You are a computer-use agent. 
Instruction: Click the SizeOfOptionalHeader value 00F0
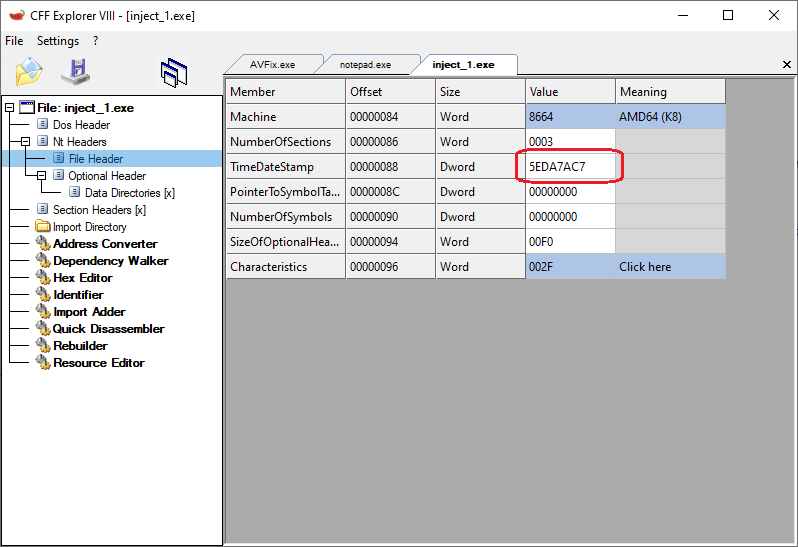pos(571,242)
